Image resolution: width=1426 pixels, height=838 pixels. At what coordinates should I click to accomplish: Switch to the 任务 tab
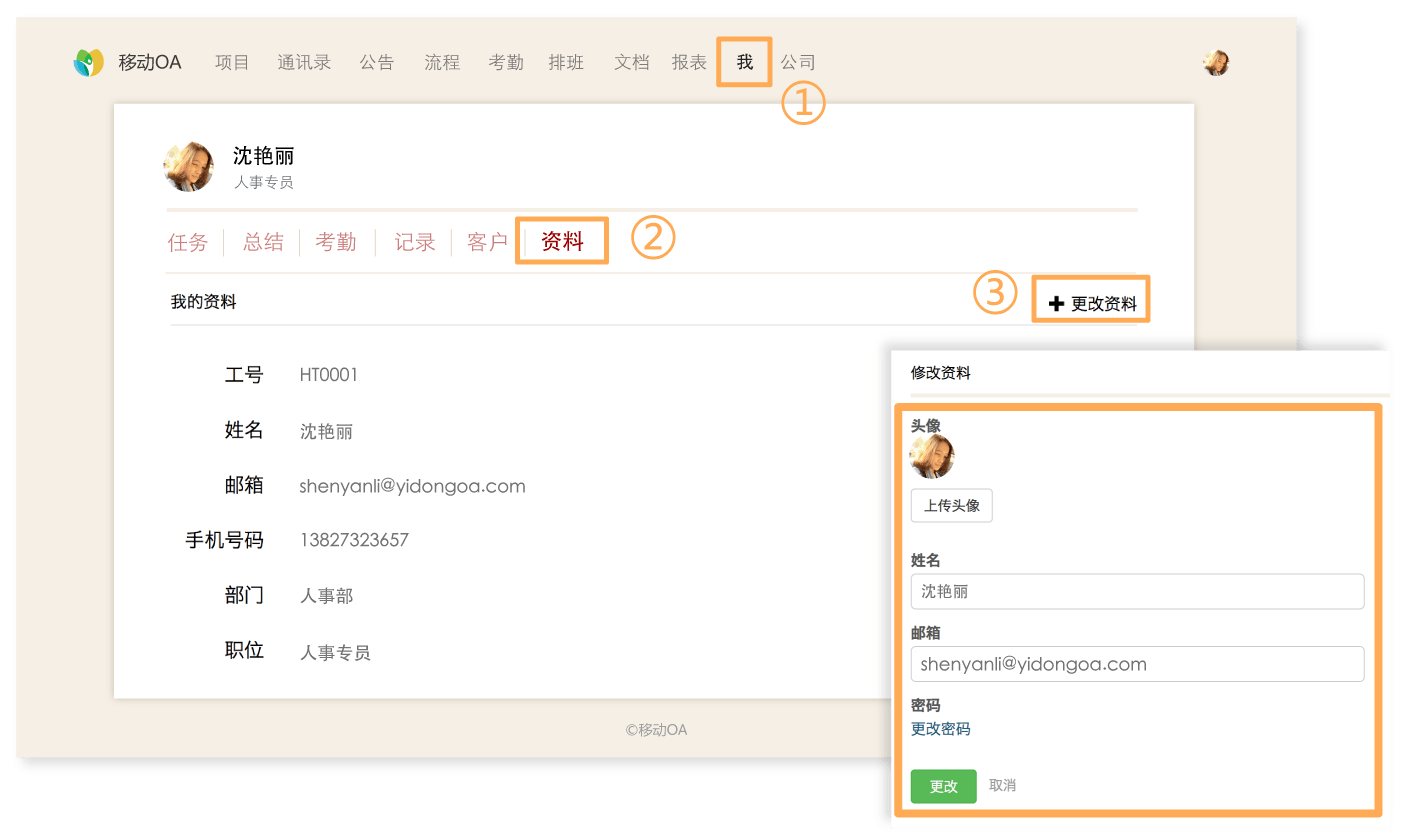tap(188, 242)
